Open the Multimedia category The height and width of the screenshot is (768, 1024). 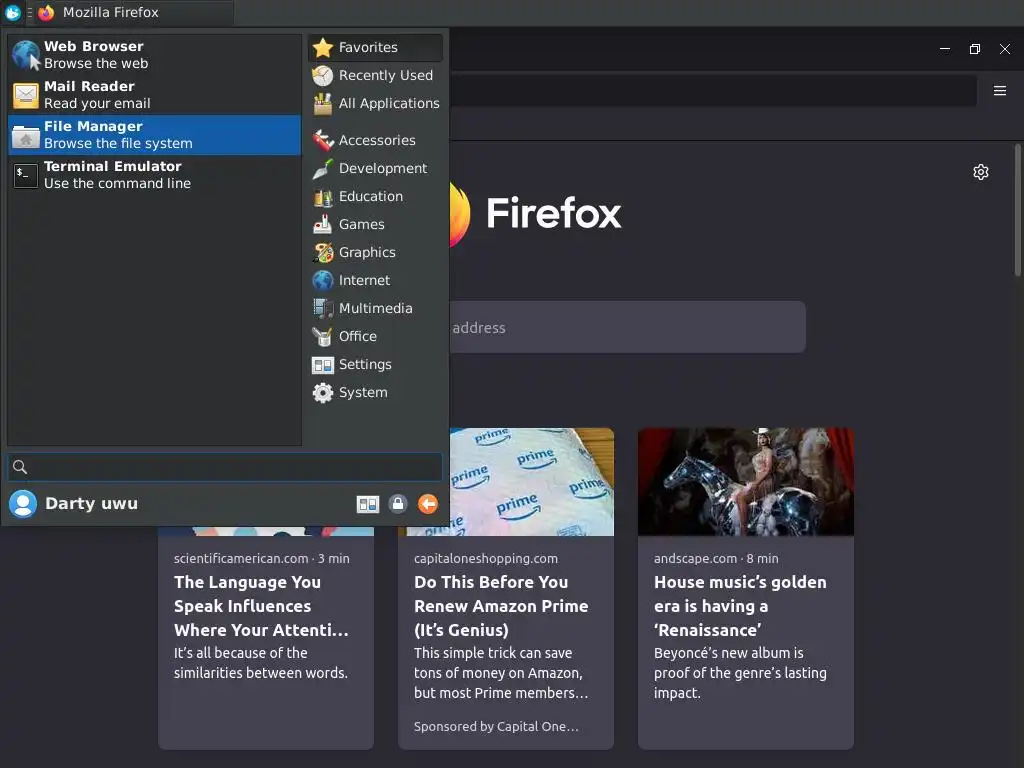click(x=376, y=308)
